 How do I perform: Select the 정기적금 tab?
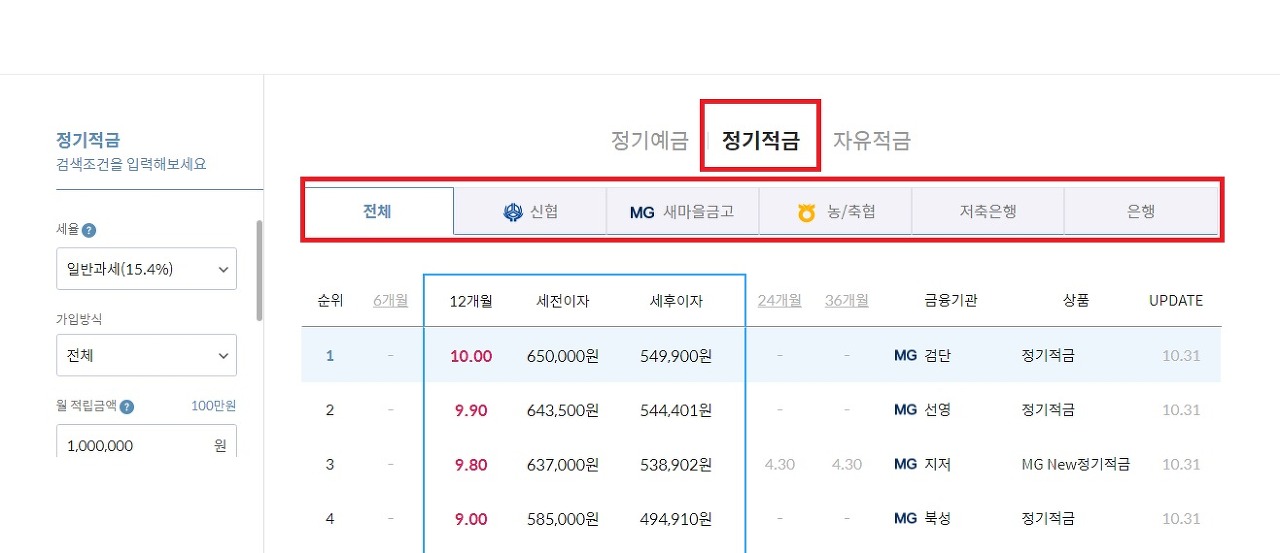point(761,141)
